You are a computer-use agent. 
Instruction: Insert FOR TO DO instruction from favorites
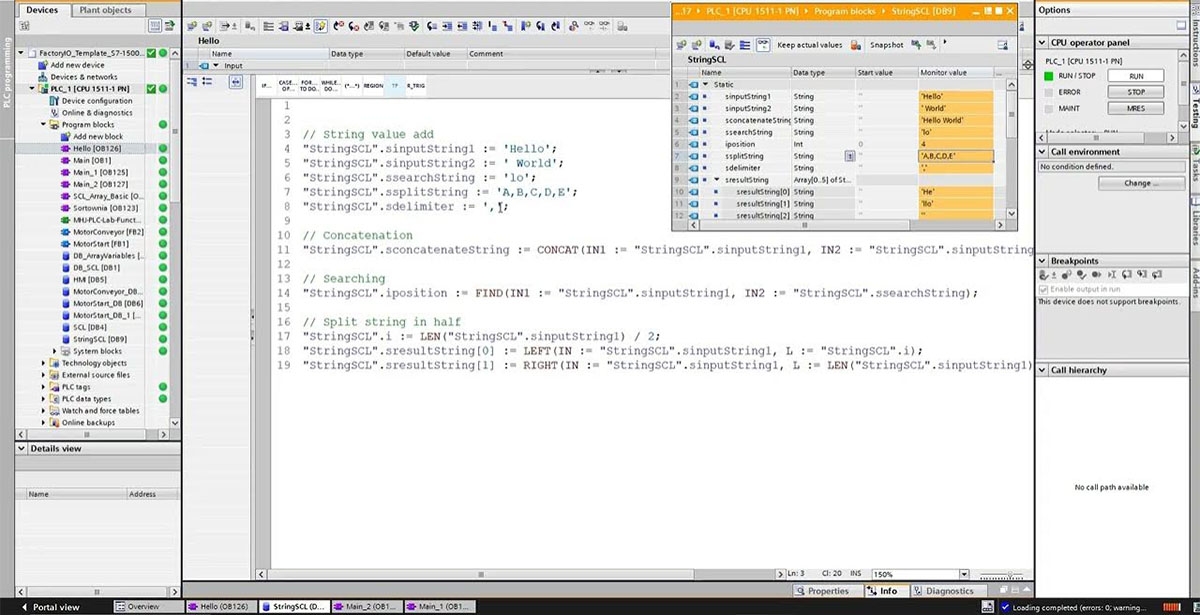pos(309,86)
